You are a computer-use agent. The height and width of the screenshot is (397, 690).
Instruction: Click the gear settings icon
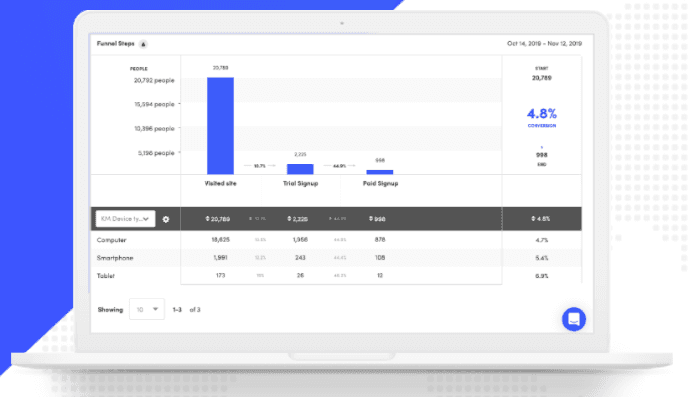coord(166,219)
